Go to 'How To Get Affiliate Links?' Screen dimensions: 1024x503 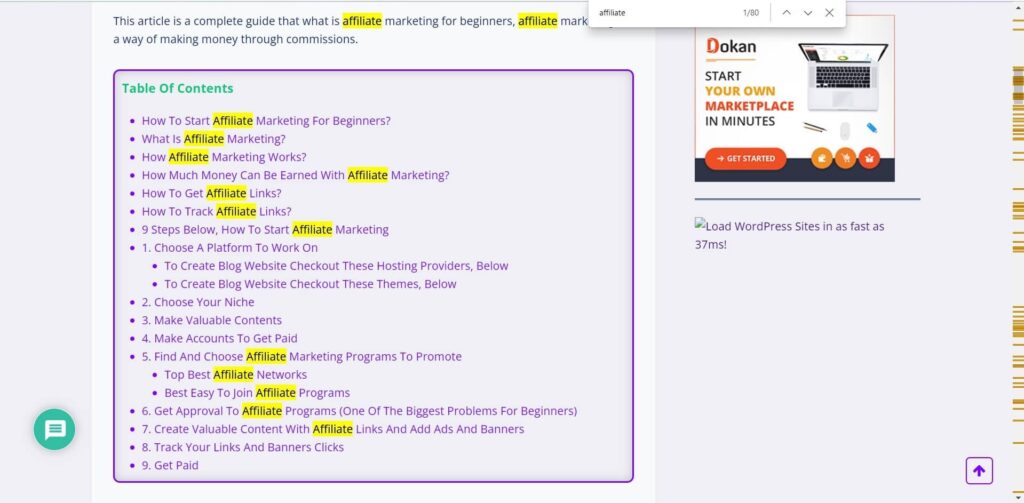(211, 193)
